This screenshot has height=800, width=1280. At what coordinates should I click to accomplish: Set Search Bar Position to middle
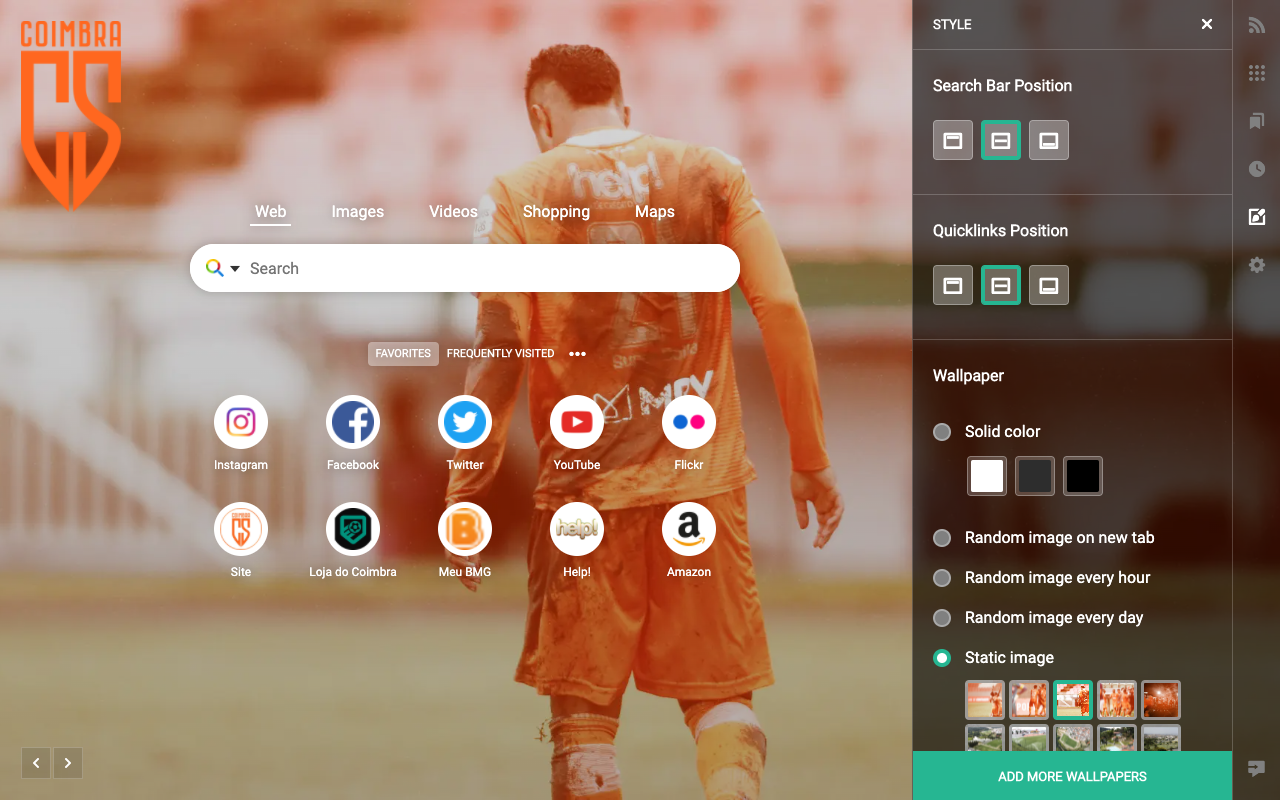(1001, 140)
